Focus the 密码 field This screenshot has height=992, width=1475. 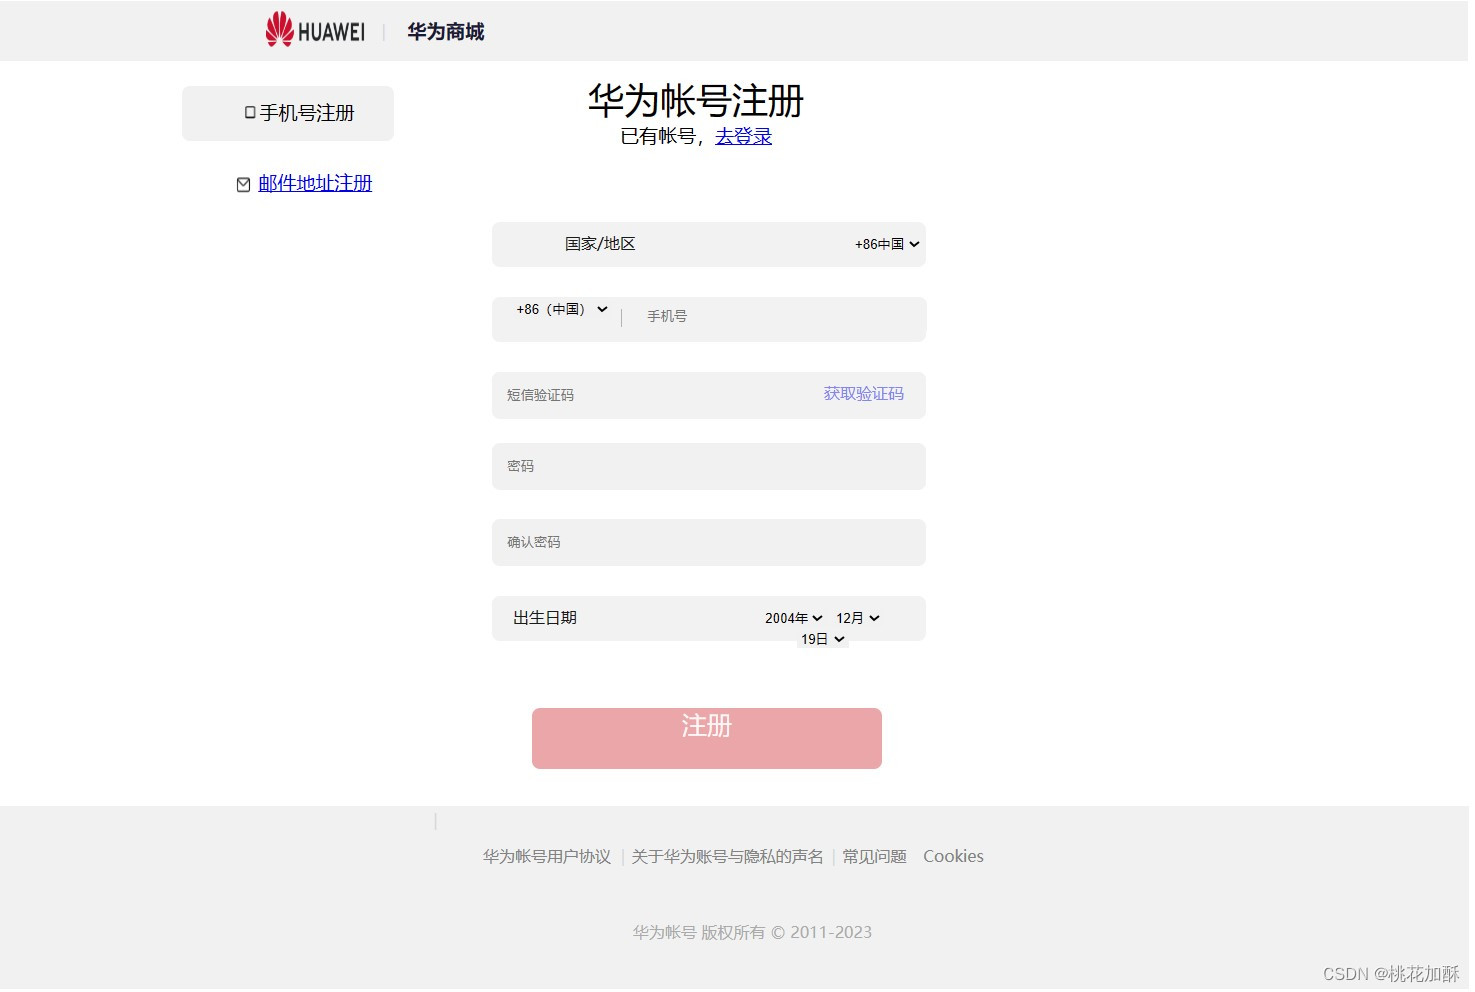point(709,467)
